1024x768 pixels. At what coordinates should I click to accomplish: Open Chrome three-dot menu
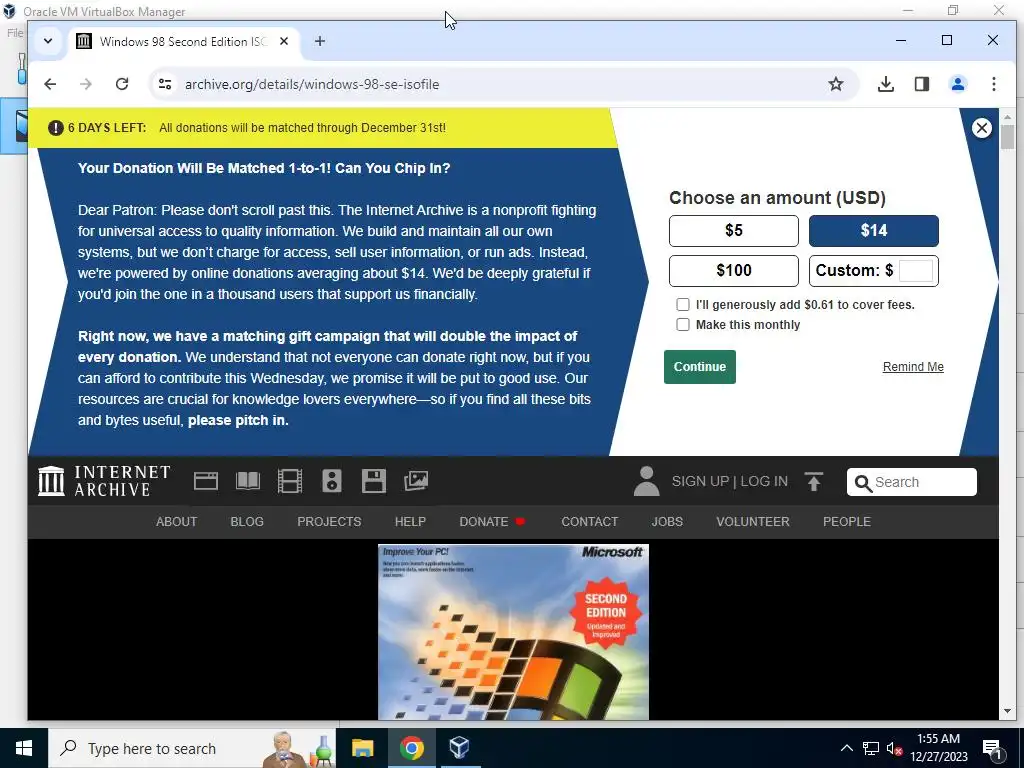click(993, 84)
